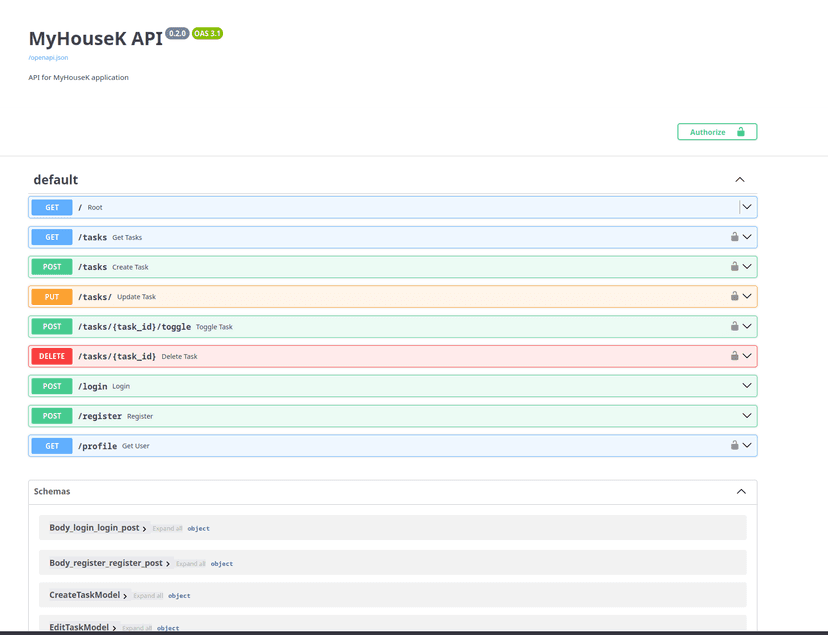
Task: Open the CreateTaskModel schema
Action: point(85,595)
